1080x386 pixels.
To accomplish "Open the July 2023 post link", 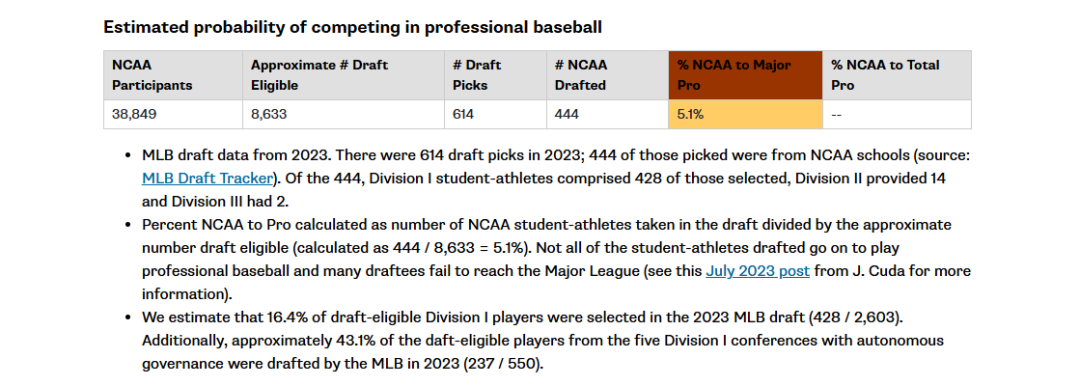I will [758, 271].
